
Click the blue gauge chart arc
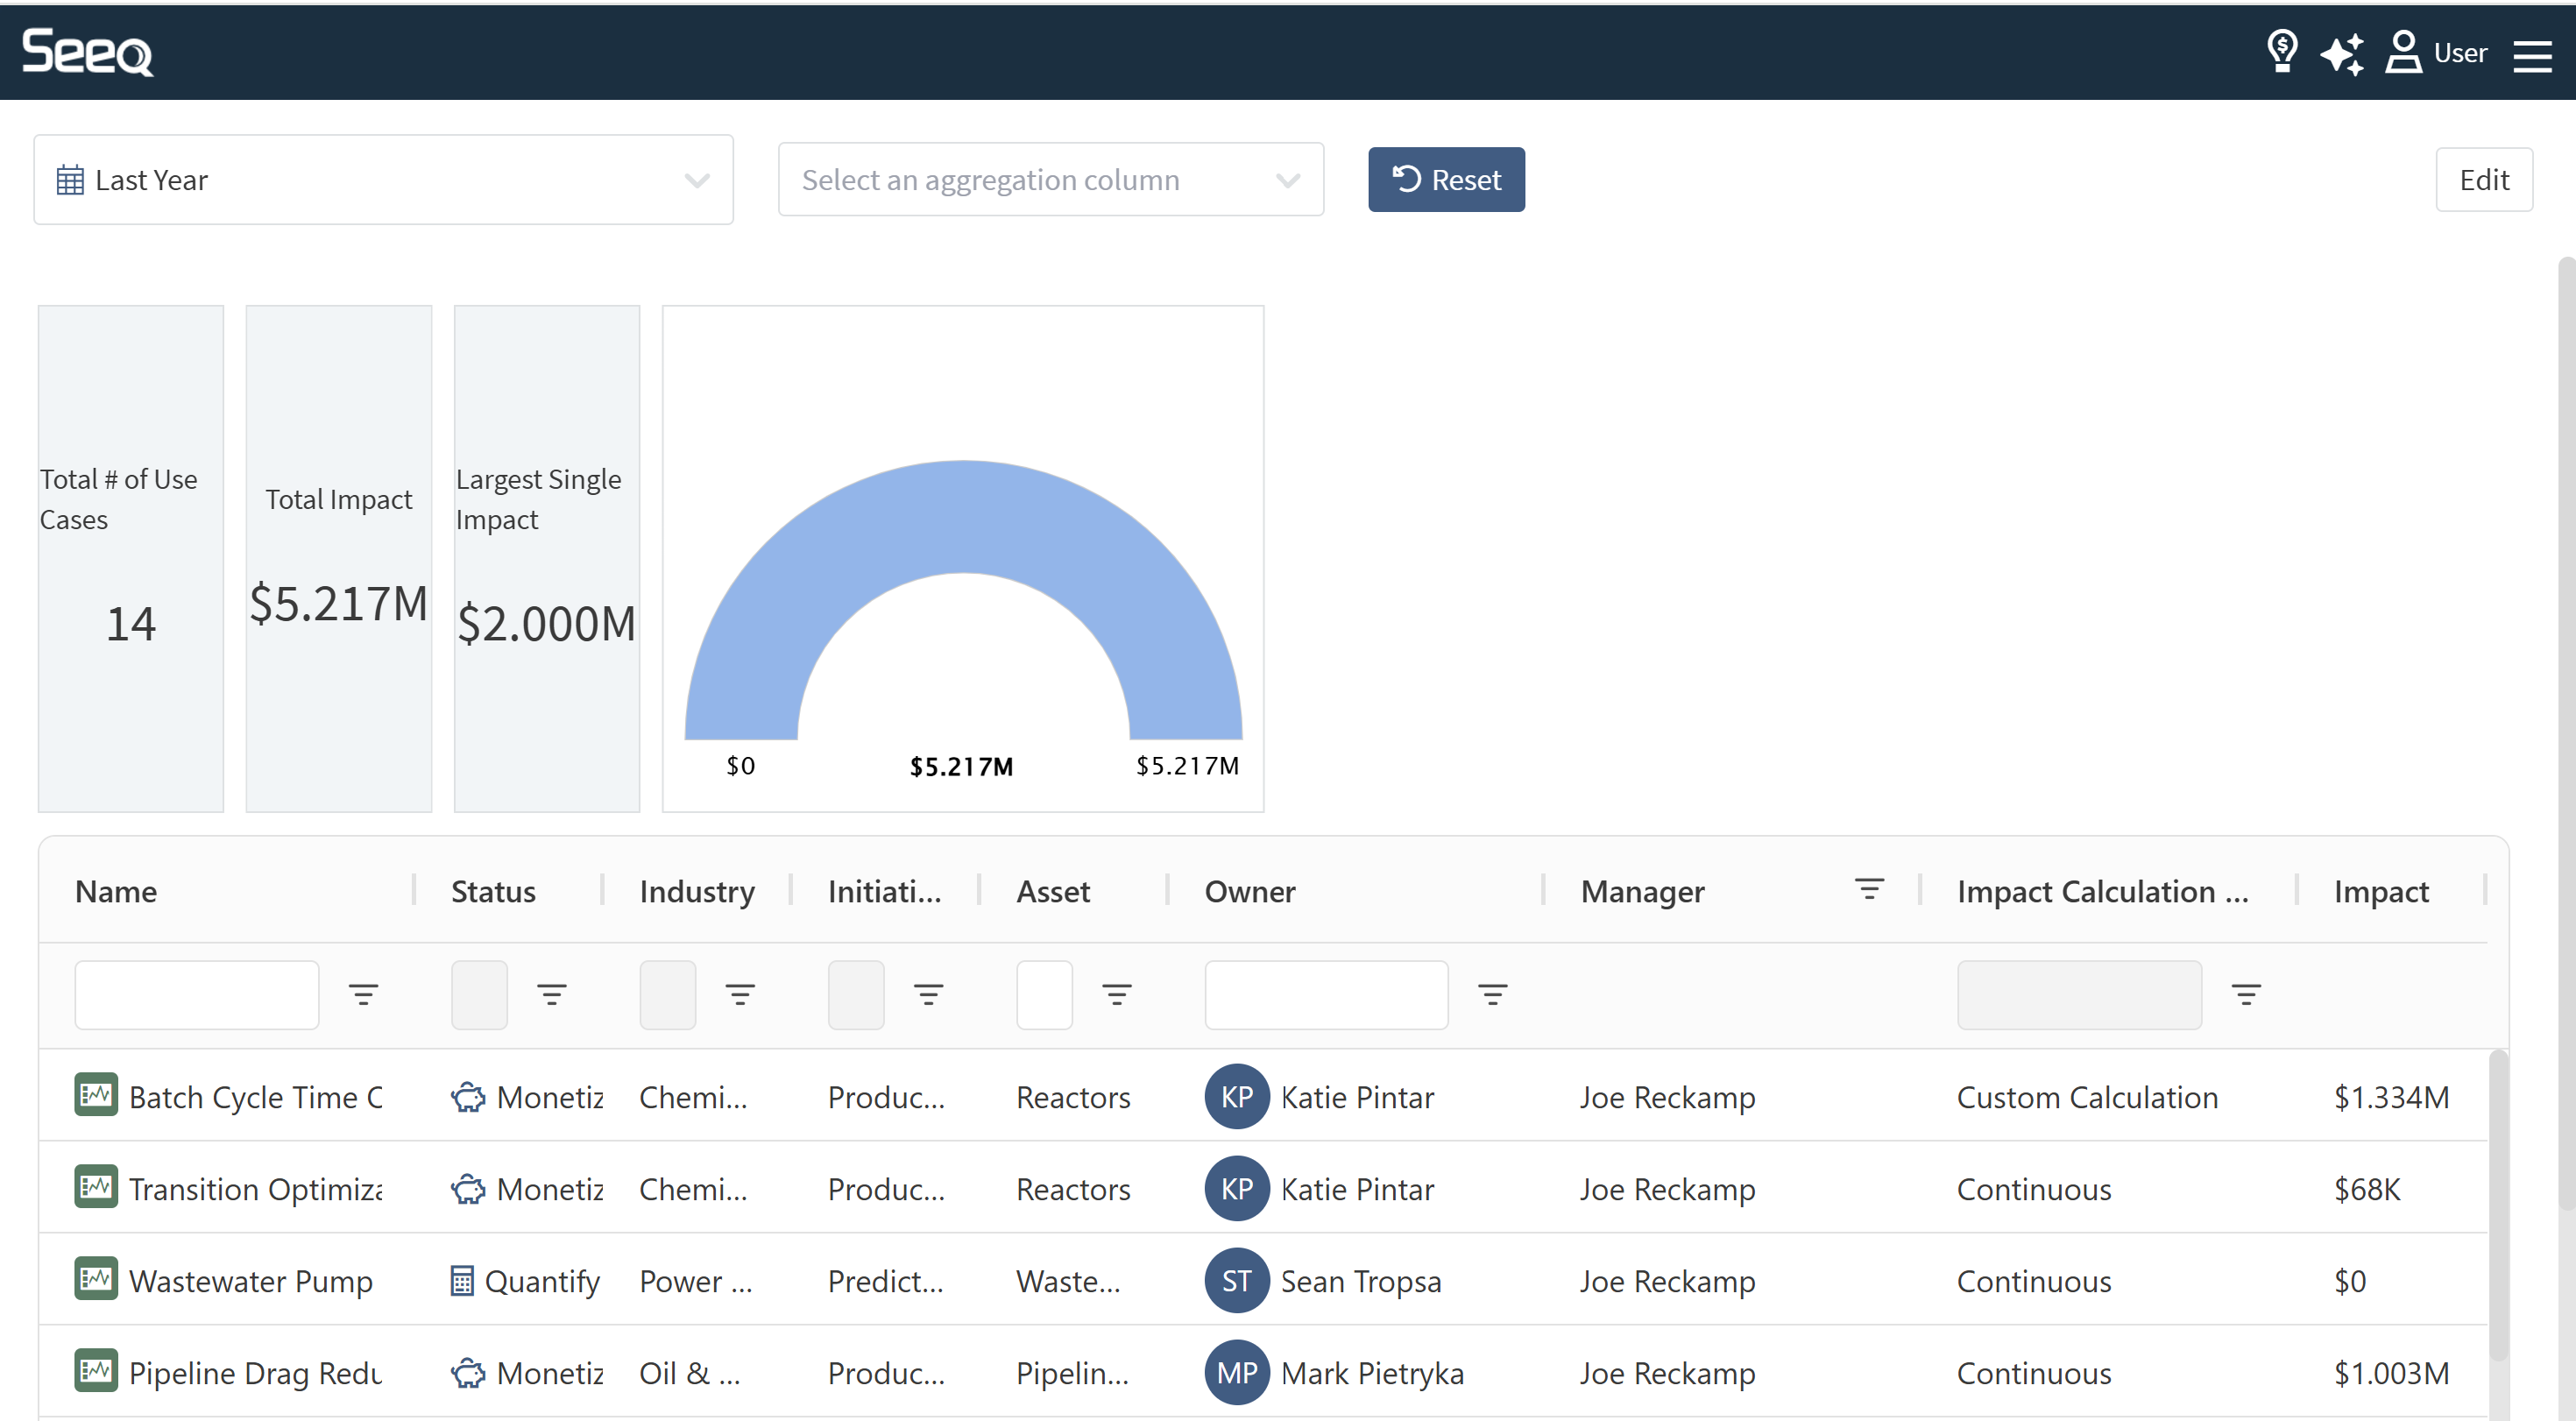pyautogui.click(x=962, y=515)
